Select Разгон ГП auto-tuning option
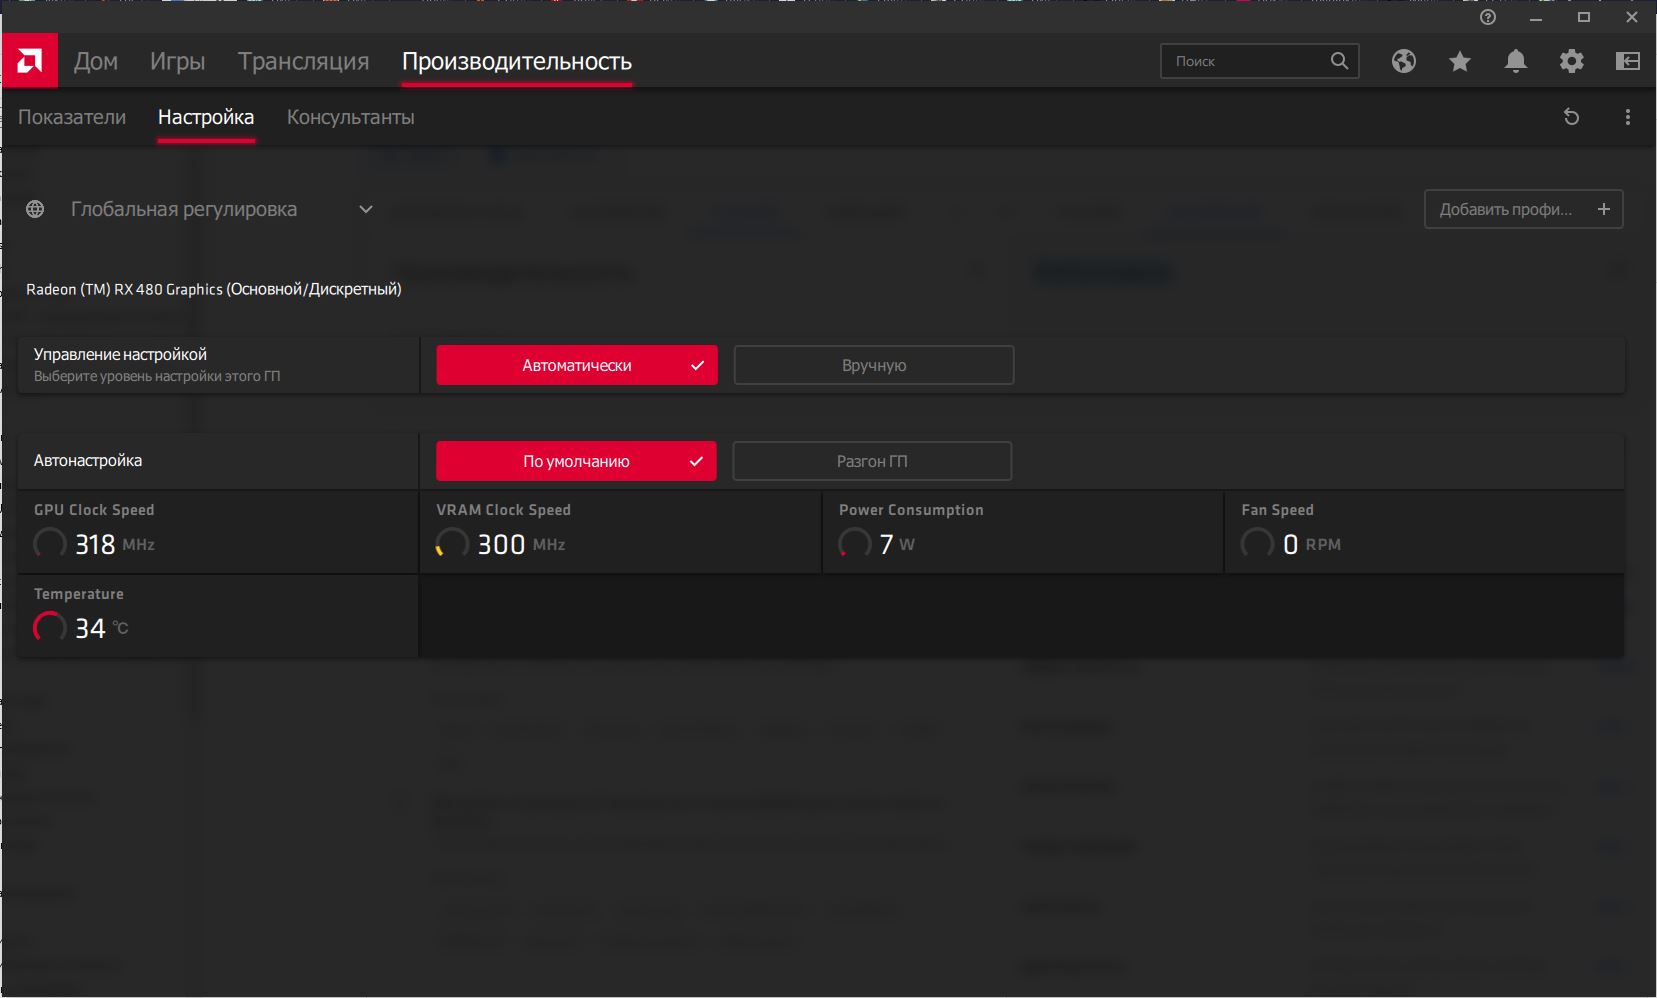Viewport: 1657px width, 998px height. [872, 461]
